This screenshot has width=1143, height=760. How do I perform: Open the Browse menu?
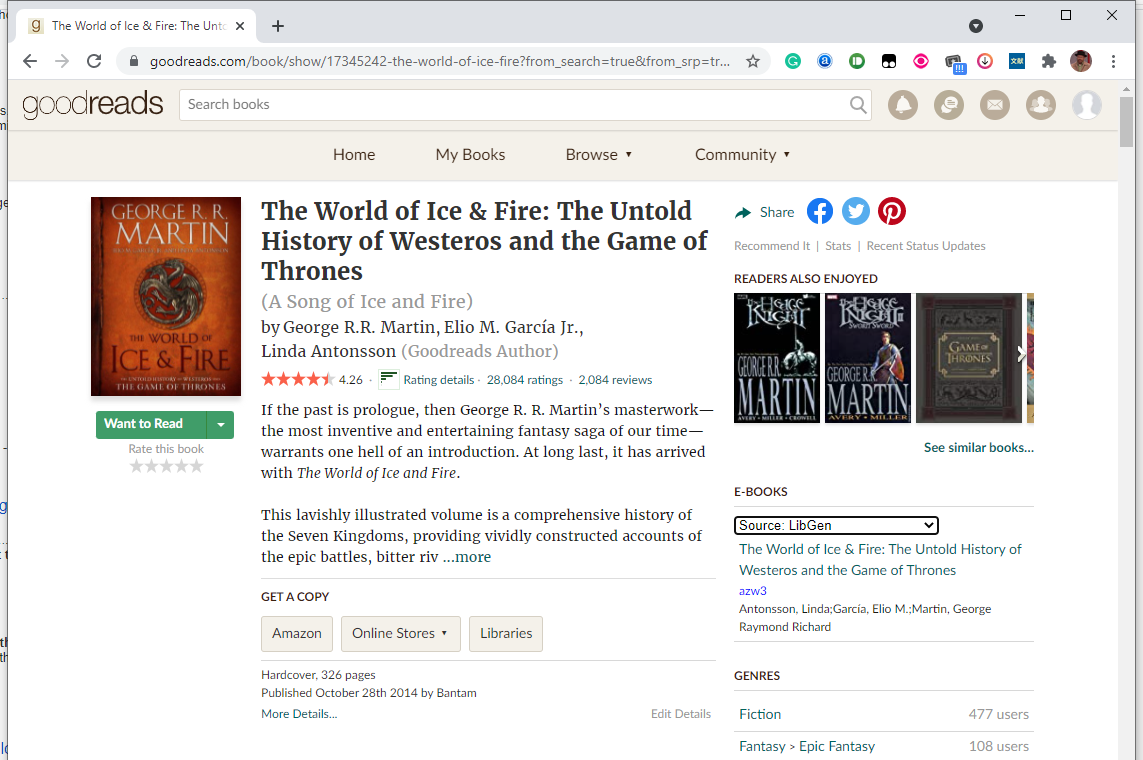click(599, 155)
